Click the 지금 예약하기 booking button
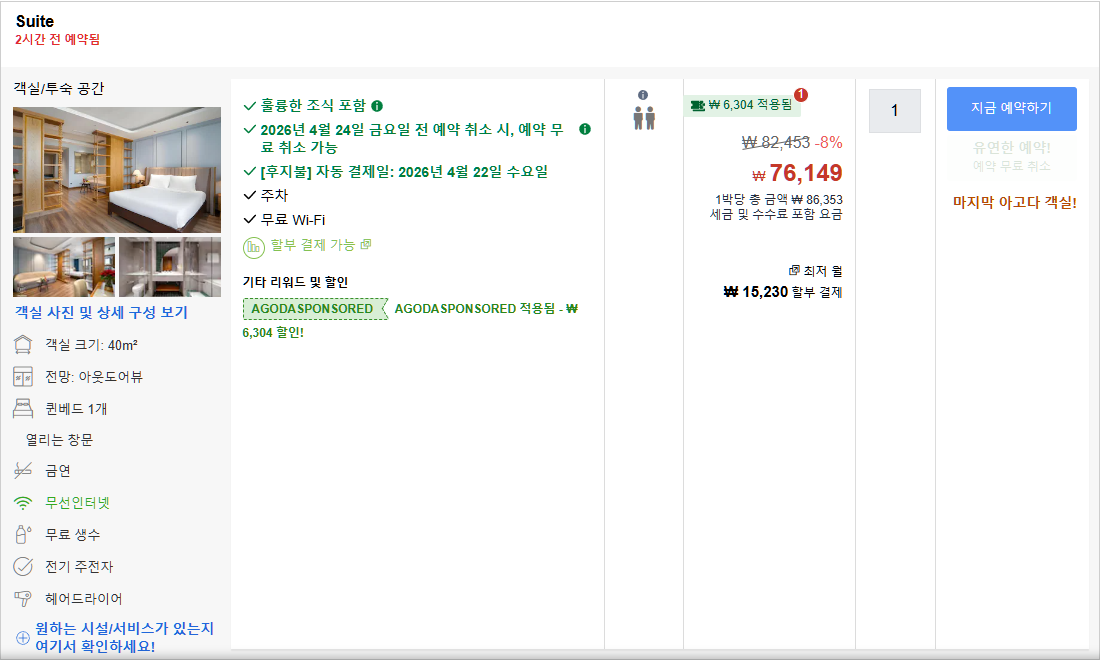Viewport: 1100px width, 661px height. click(1012, 108)
